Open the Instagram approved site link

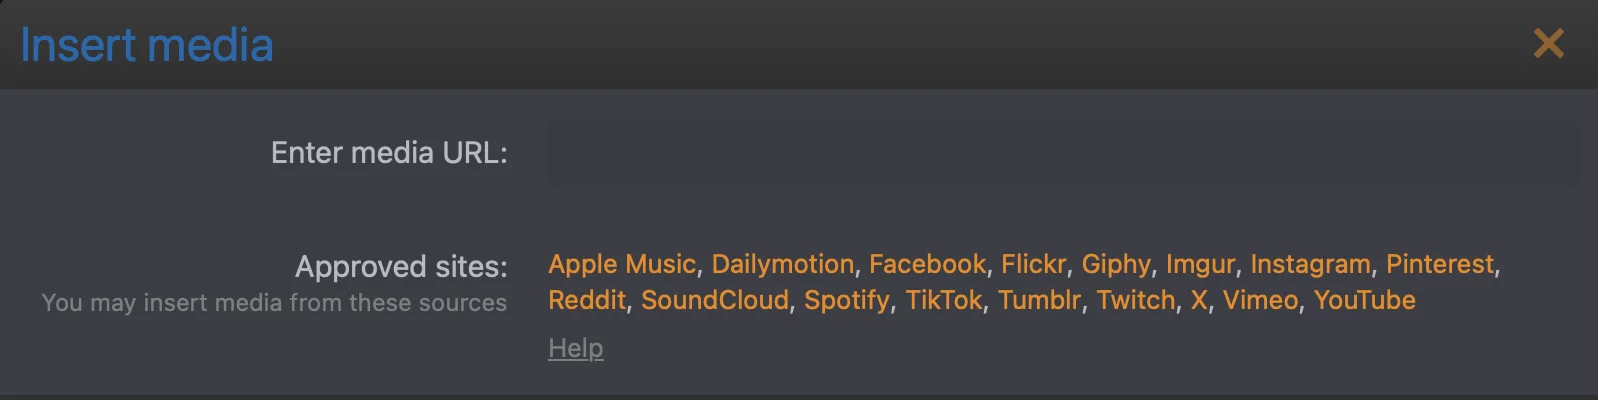tap(1310, 264)
